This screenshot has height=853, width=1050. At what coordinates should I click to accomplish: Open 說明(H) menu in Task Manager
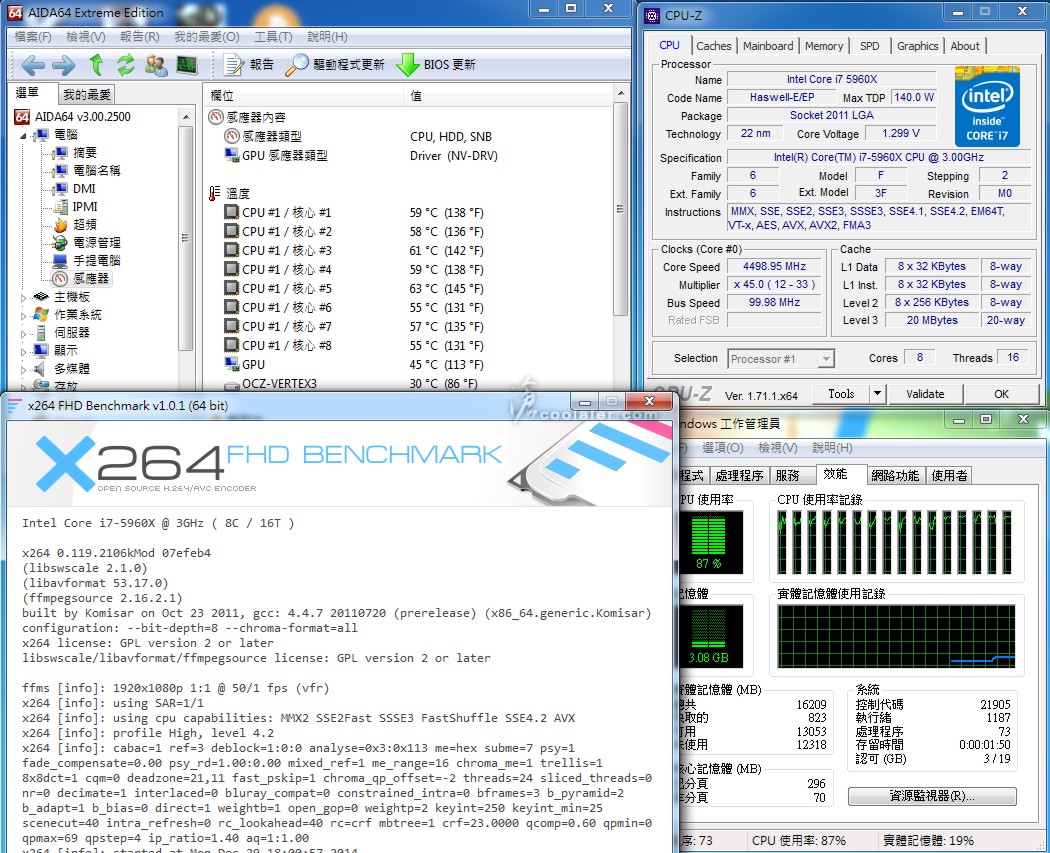coord(832,447)
